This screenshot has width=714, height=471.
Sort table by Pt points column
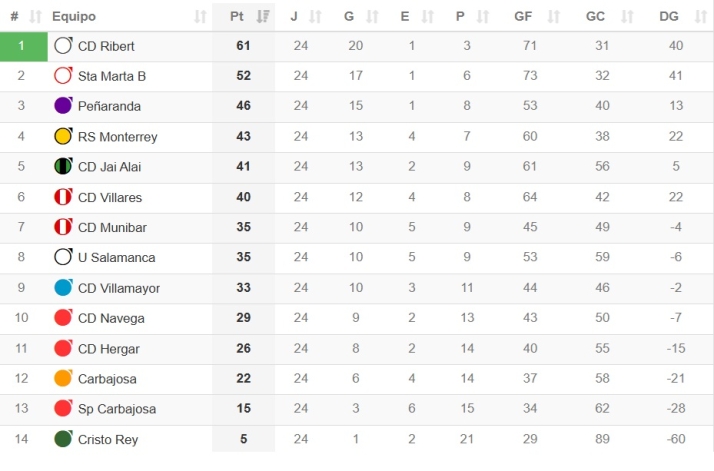click(243, 16)
